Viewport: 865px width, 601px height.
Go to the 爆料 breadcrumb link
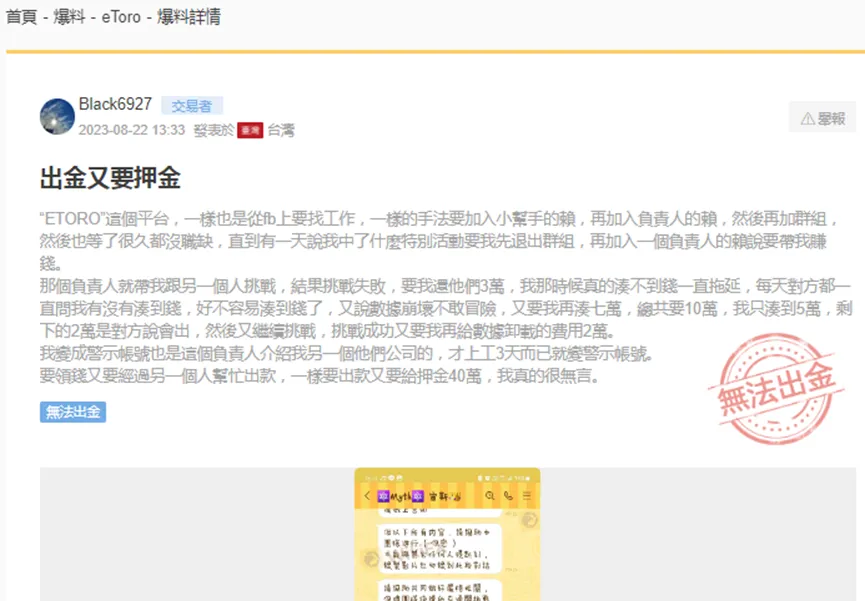69,17
